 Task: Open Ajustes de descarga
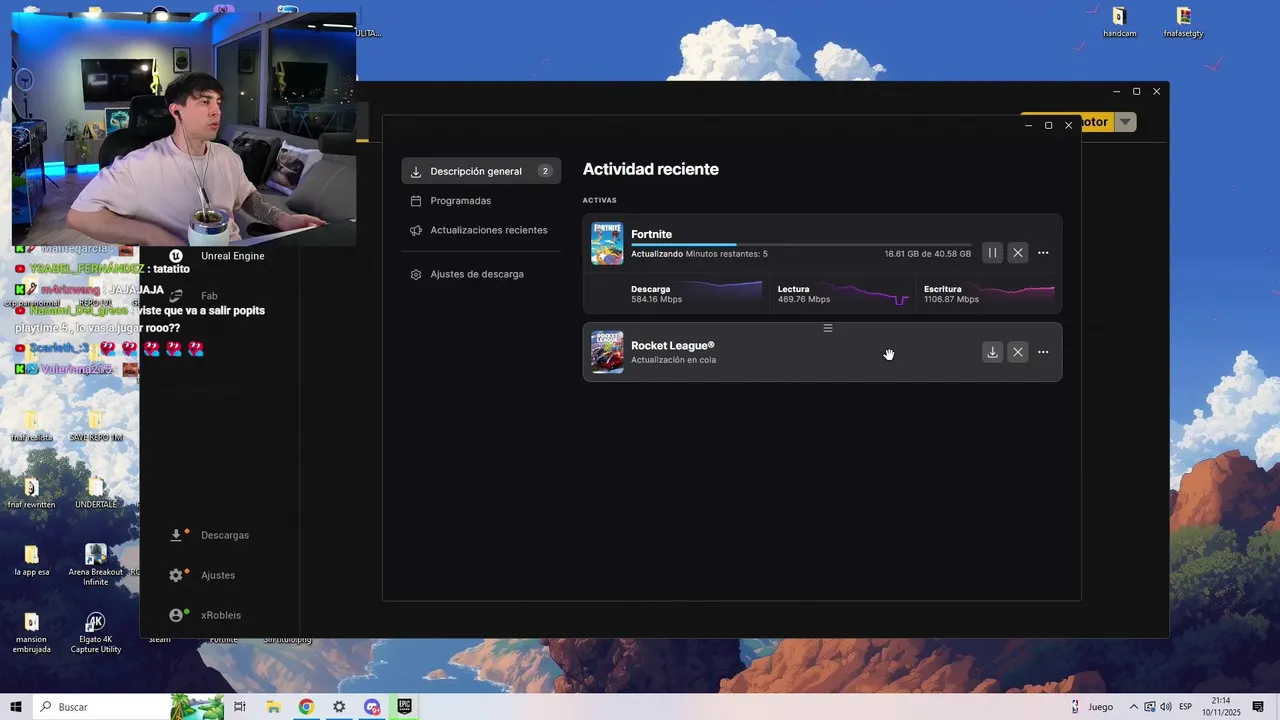tap(481, 274)
